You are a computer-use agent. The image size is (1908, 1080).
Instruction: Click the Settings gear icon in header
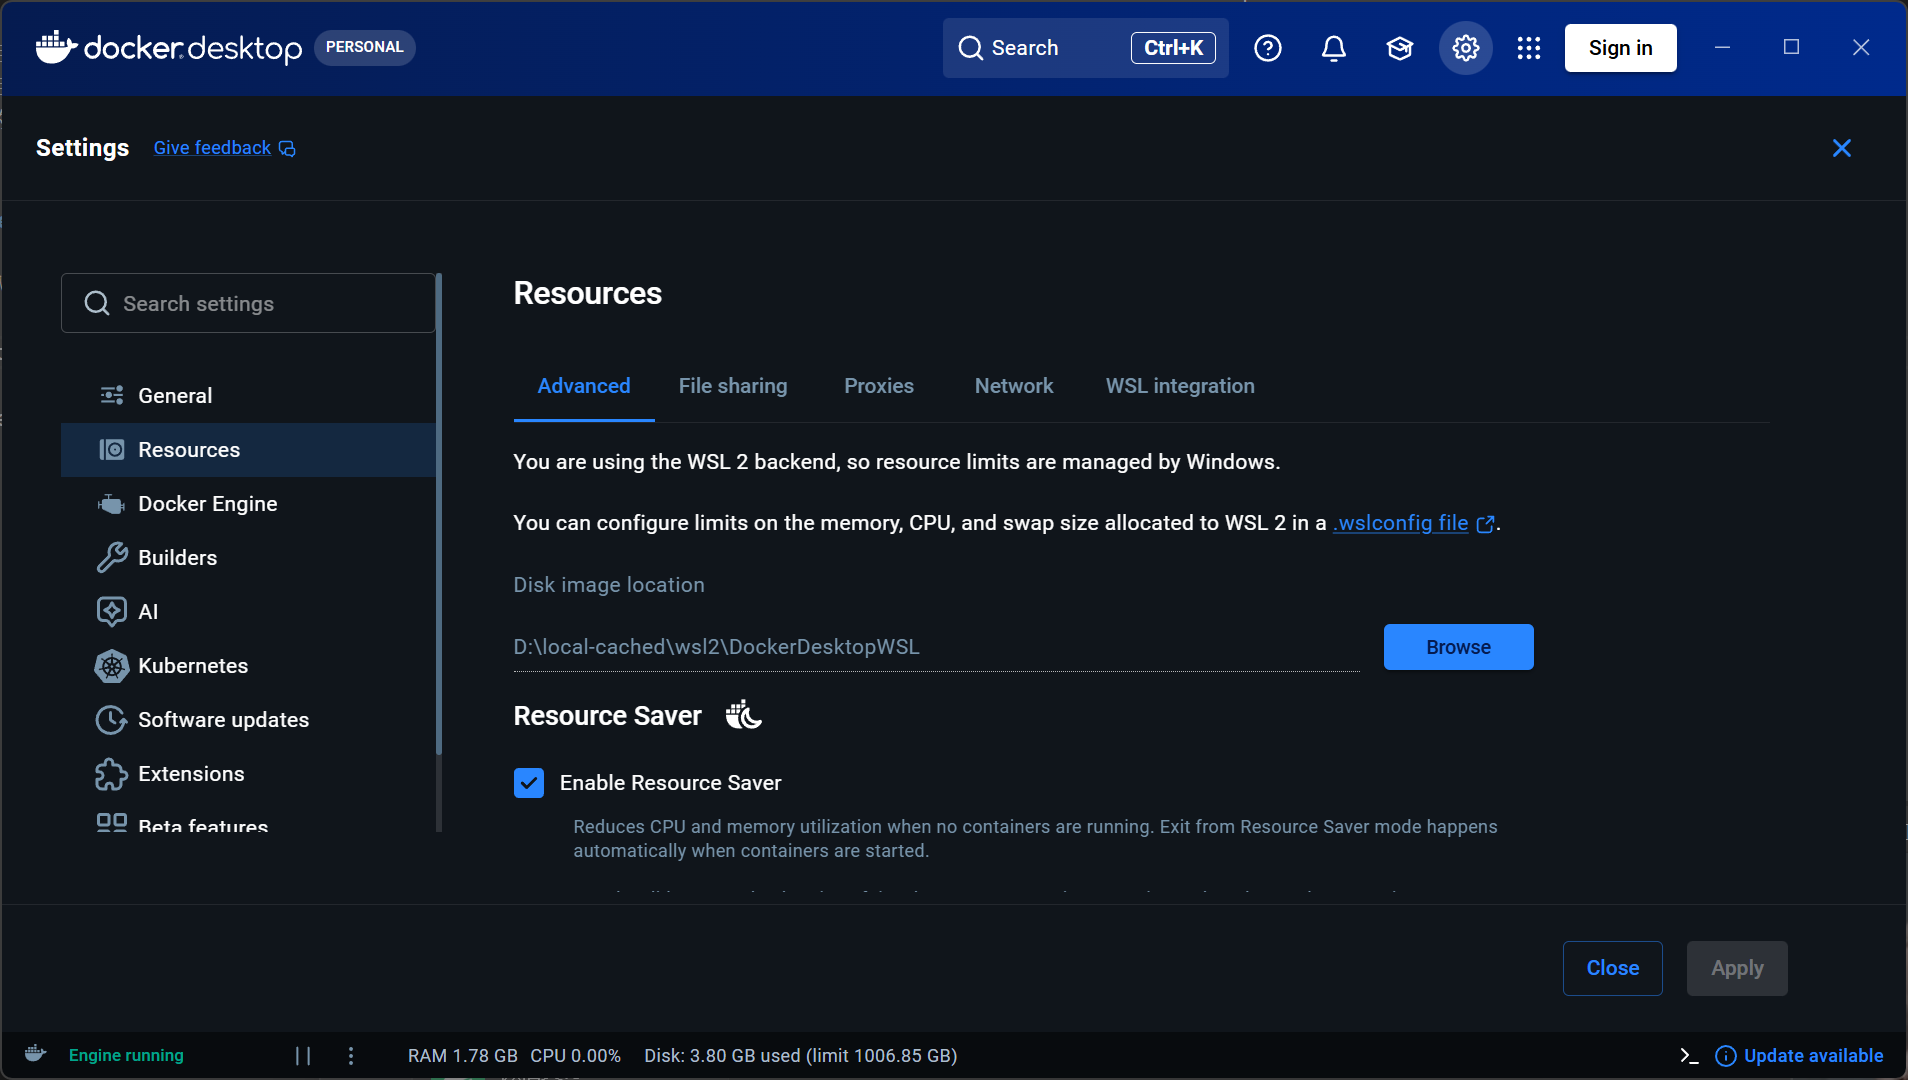pyautogui.click(x=1466, y=48)
